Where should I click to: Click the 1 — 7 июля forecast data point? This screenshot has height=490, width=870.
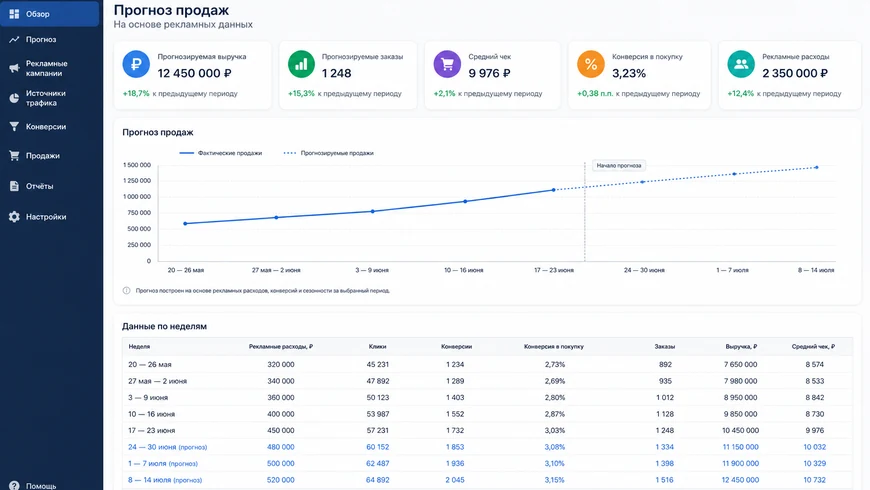click(x=735, y=174)
